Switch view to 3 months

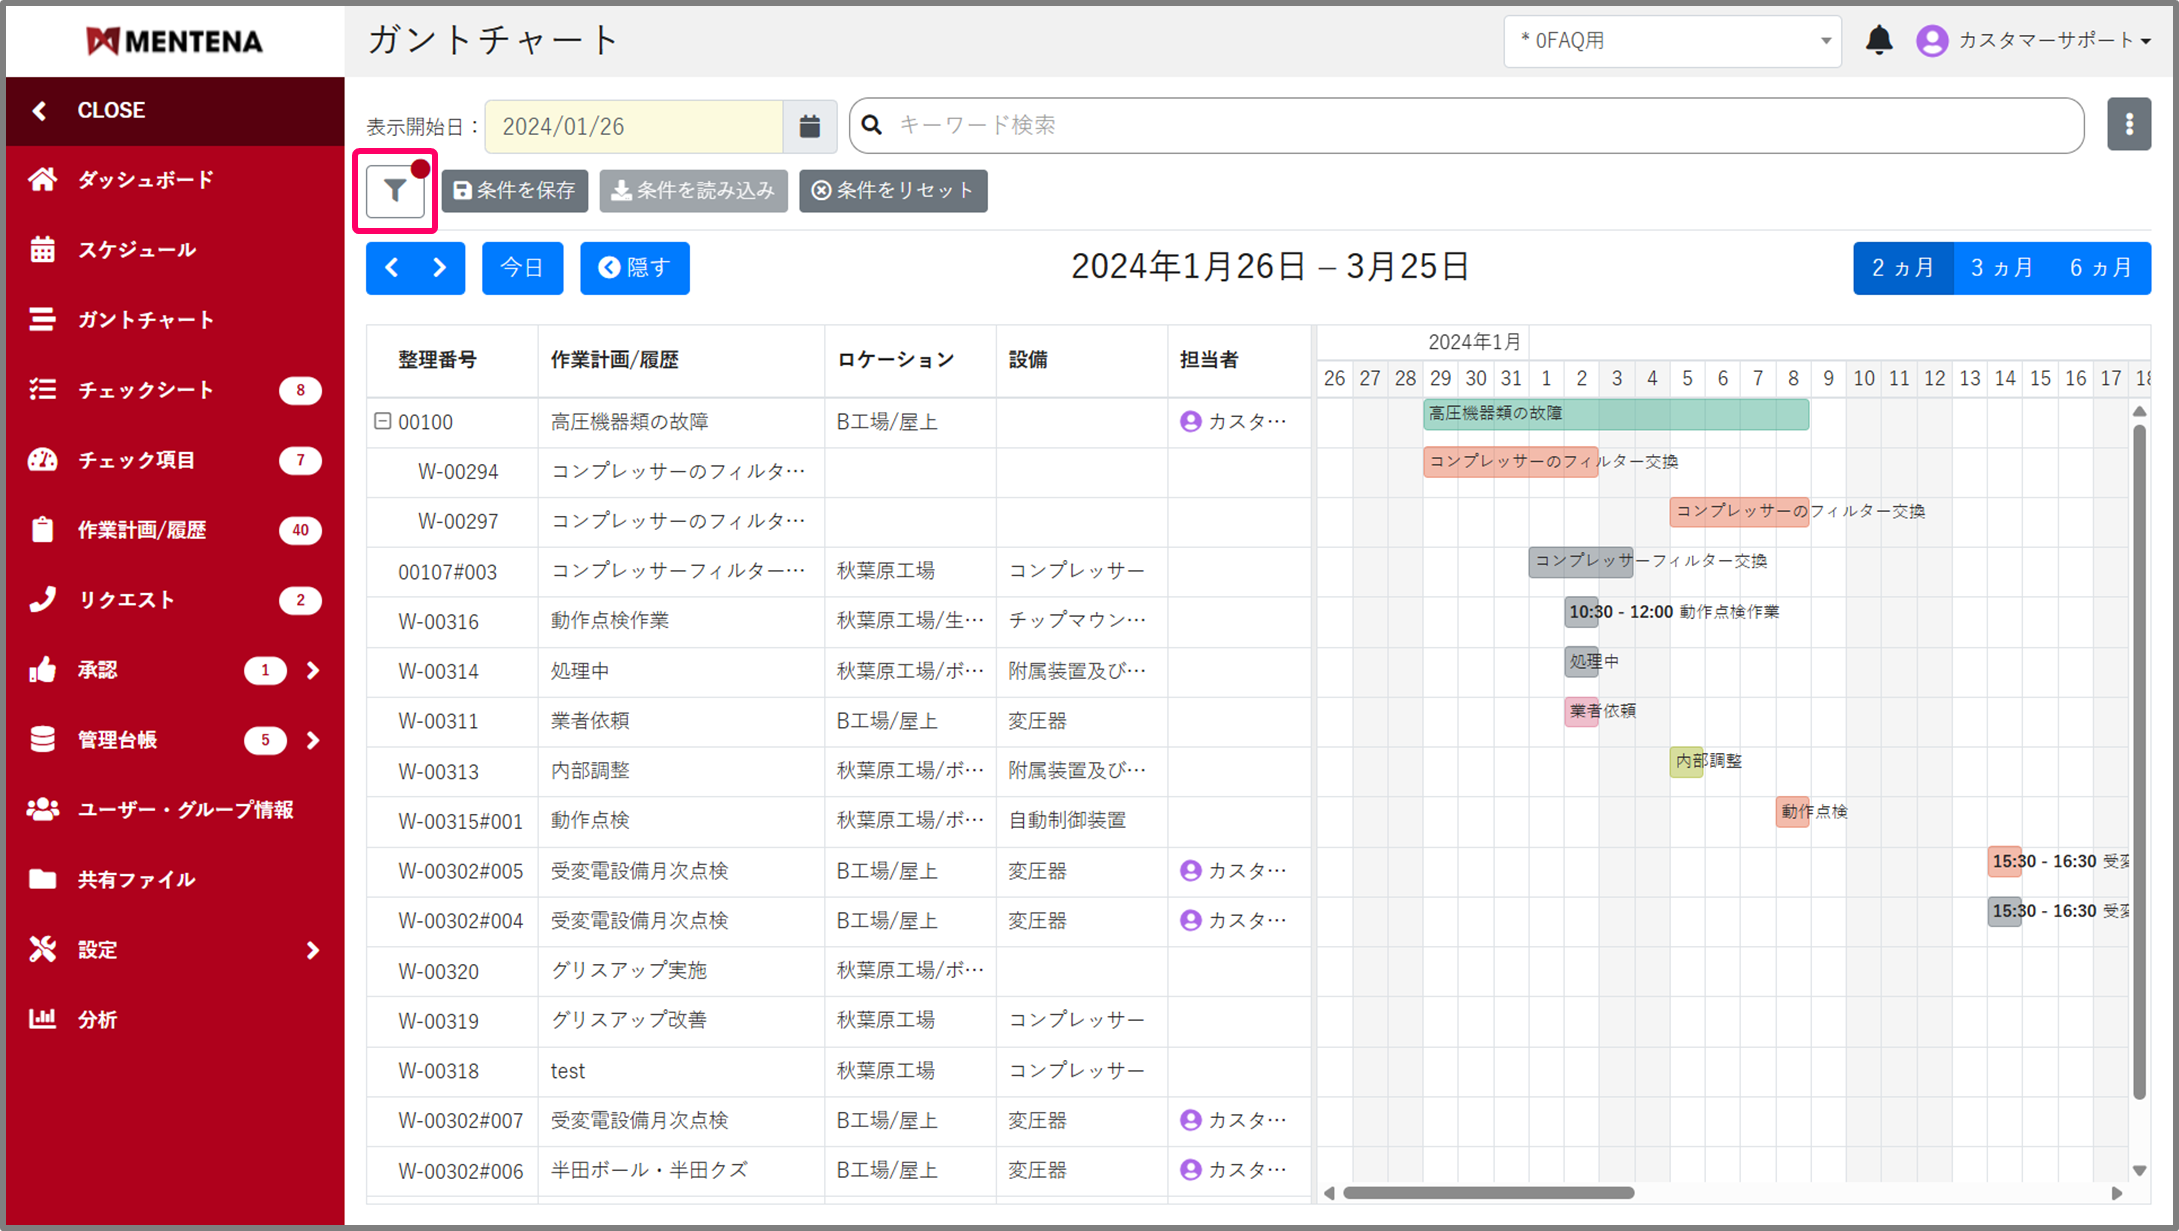pos(2001,268)
